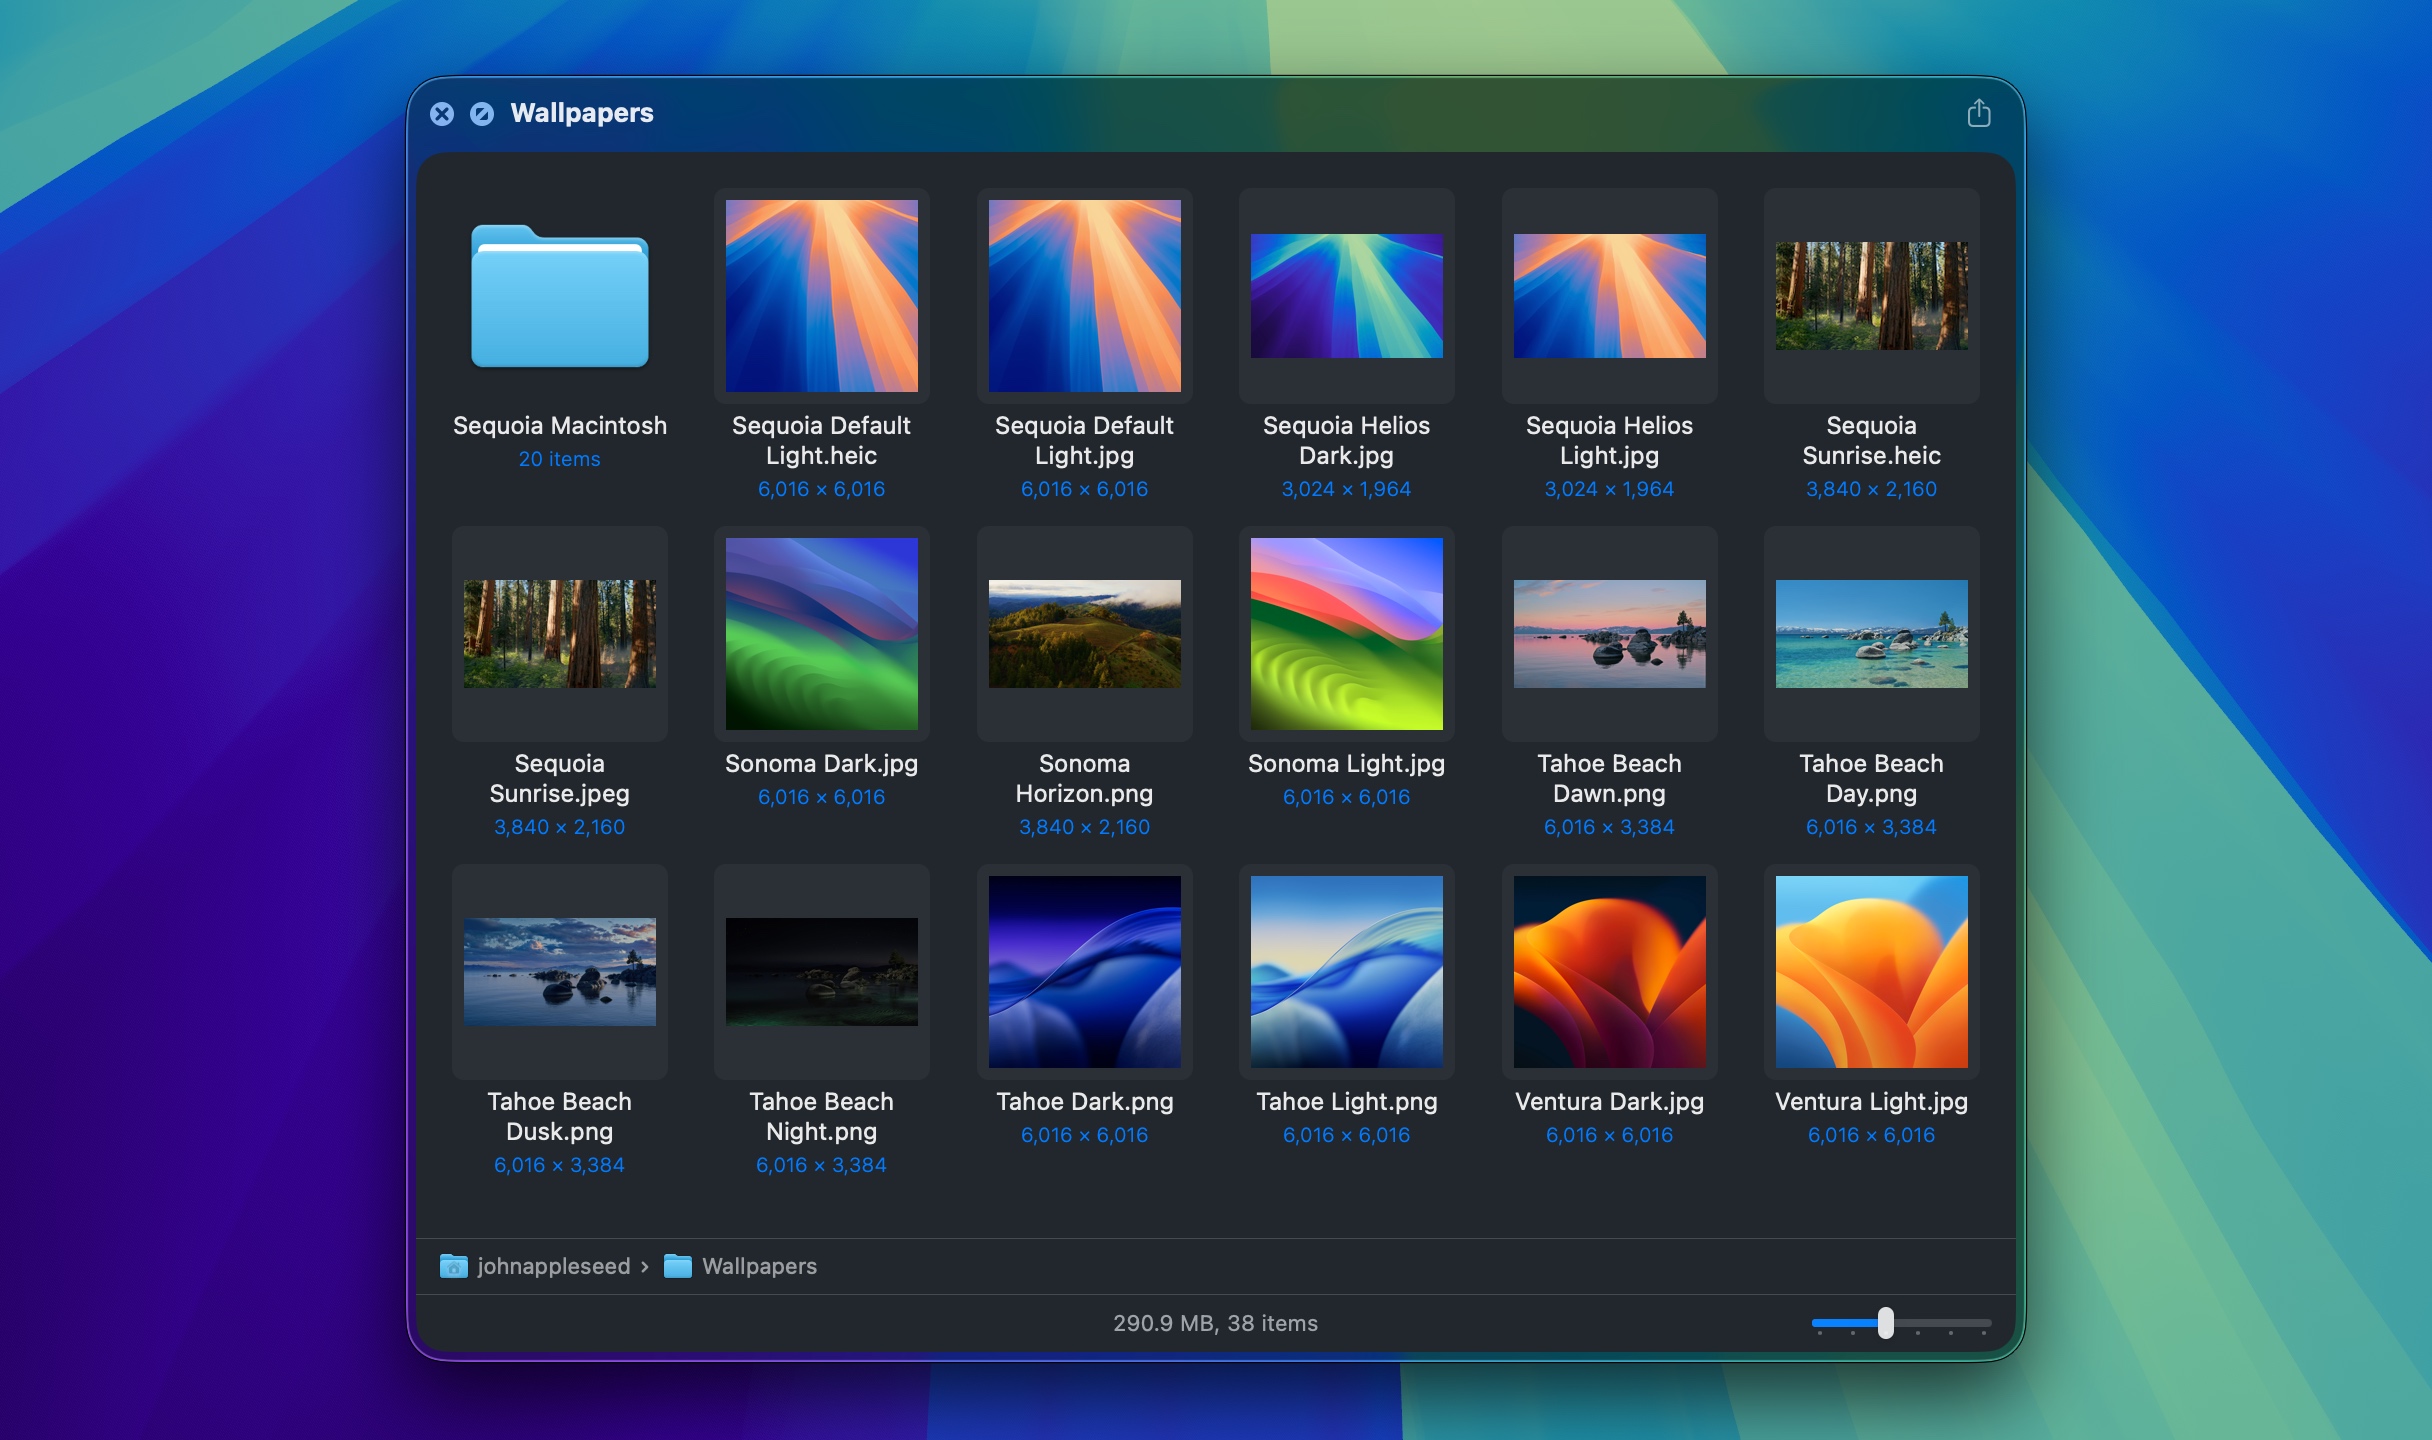Click the 6,016 × 6,016 link below Ventura Dark.jpg
This screenshot has width=2432, height=1440.
[1609, 1135]
